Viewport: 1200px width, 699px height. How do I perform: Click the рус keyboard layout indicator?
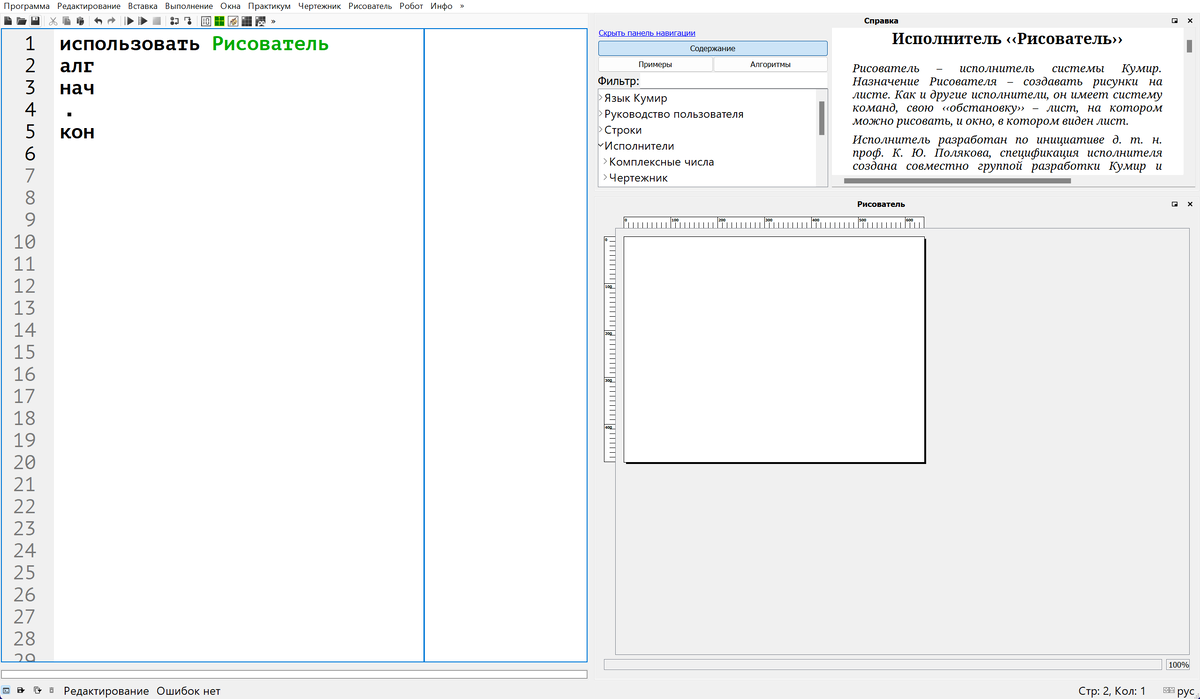1186,691
